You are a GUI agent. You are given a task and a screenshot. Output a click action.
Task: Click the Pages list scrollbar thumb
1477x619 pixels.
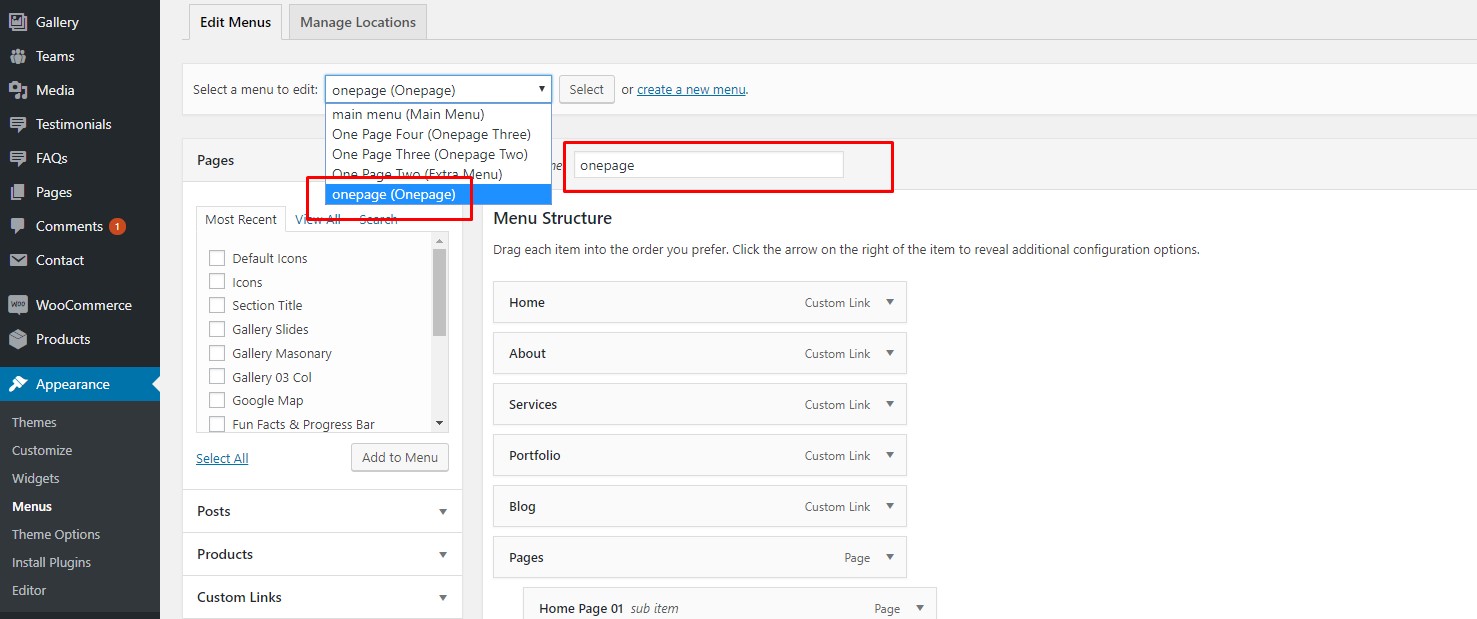tap(439, 292)
